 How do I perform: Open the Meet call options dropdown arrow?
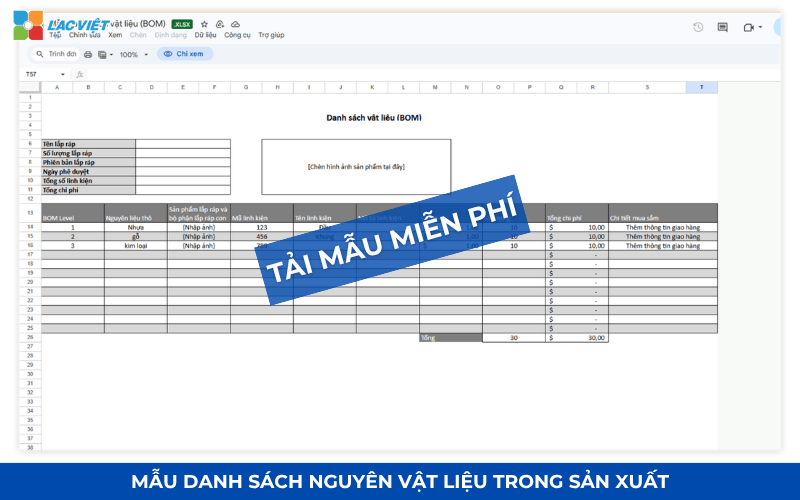[760, 28]
